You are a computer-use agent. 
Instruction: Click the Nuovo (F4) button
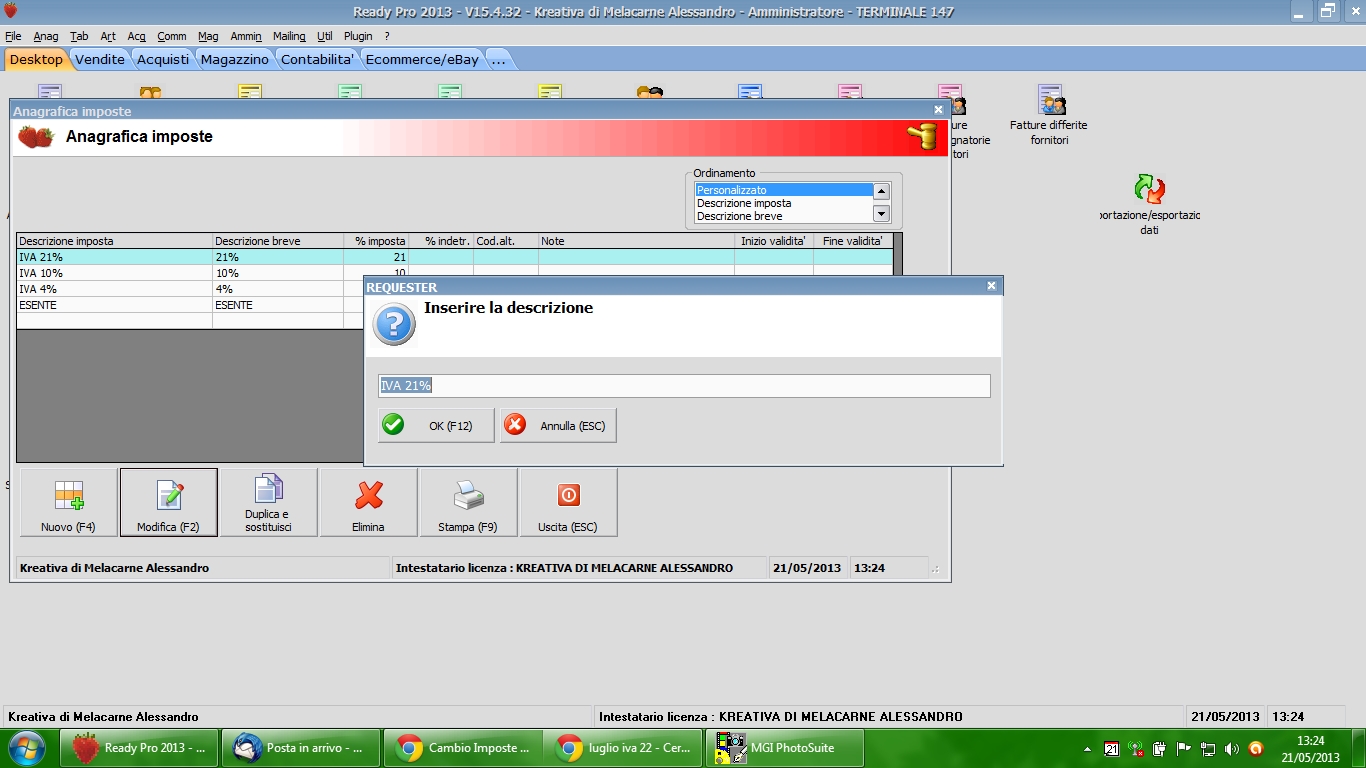pyautogui.click(x=69, y=502)
